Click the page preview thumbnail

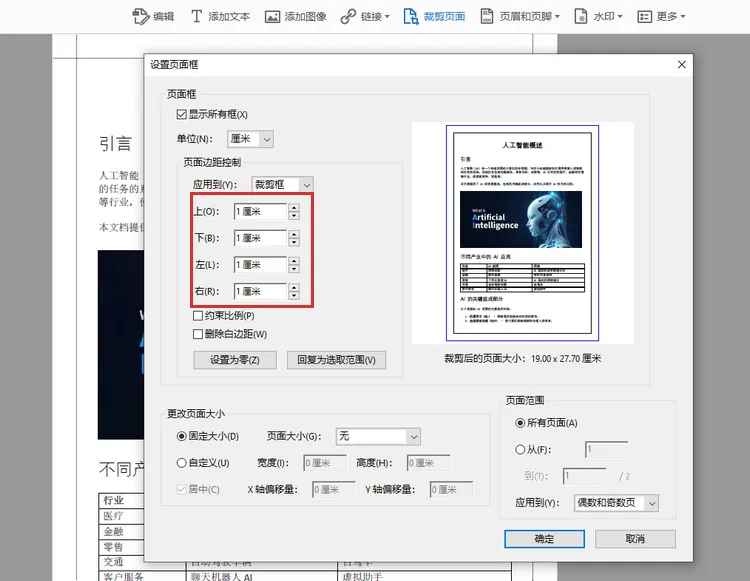(522, 233)
